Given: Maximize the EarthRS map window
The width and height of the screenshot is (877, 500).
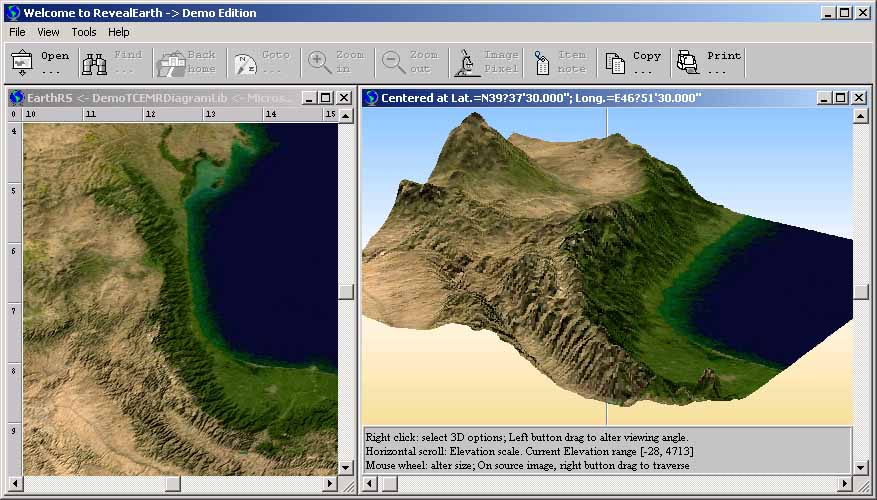Looking at the screenshot, I should [327, 97].
